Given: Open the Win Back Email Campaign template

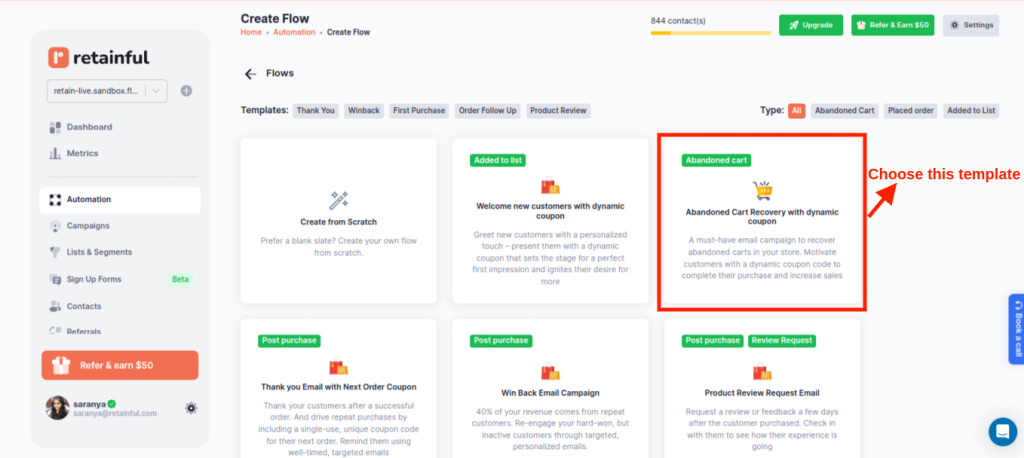Looking at the screenshot, I should point(550,393).
